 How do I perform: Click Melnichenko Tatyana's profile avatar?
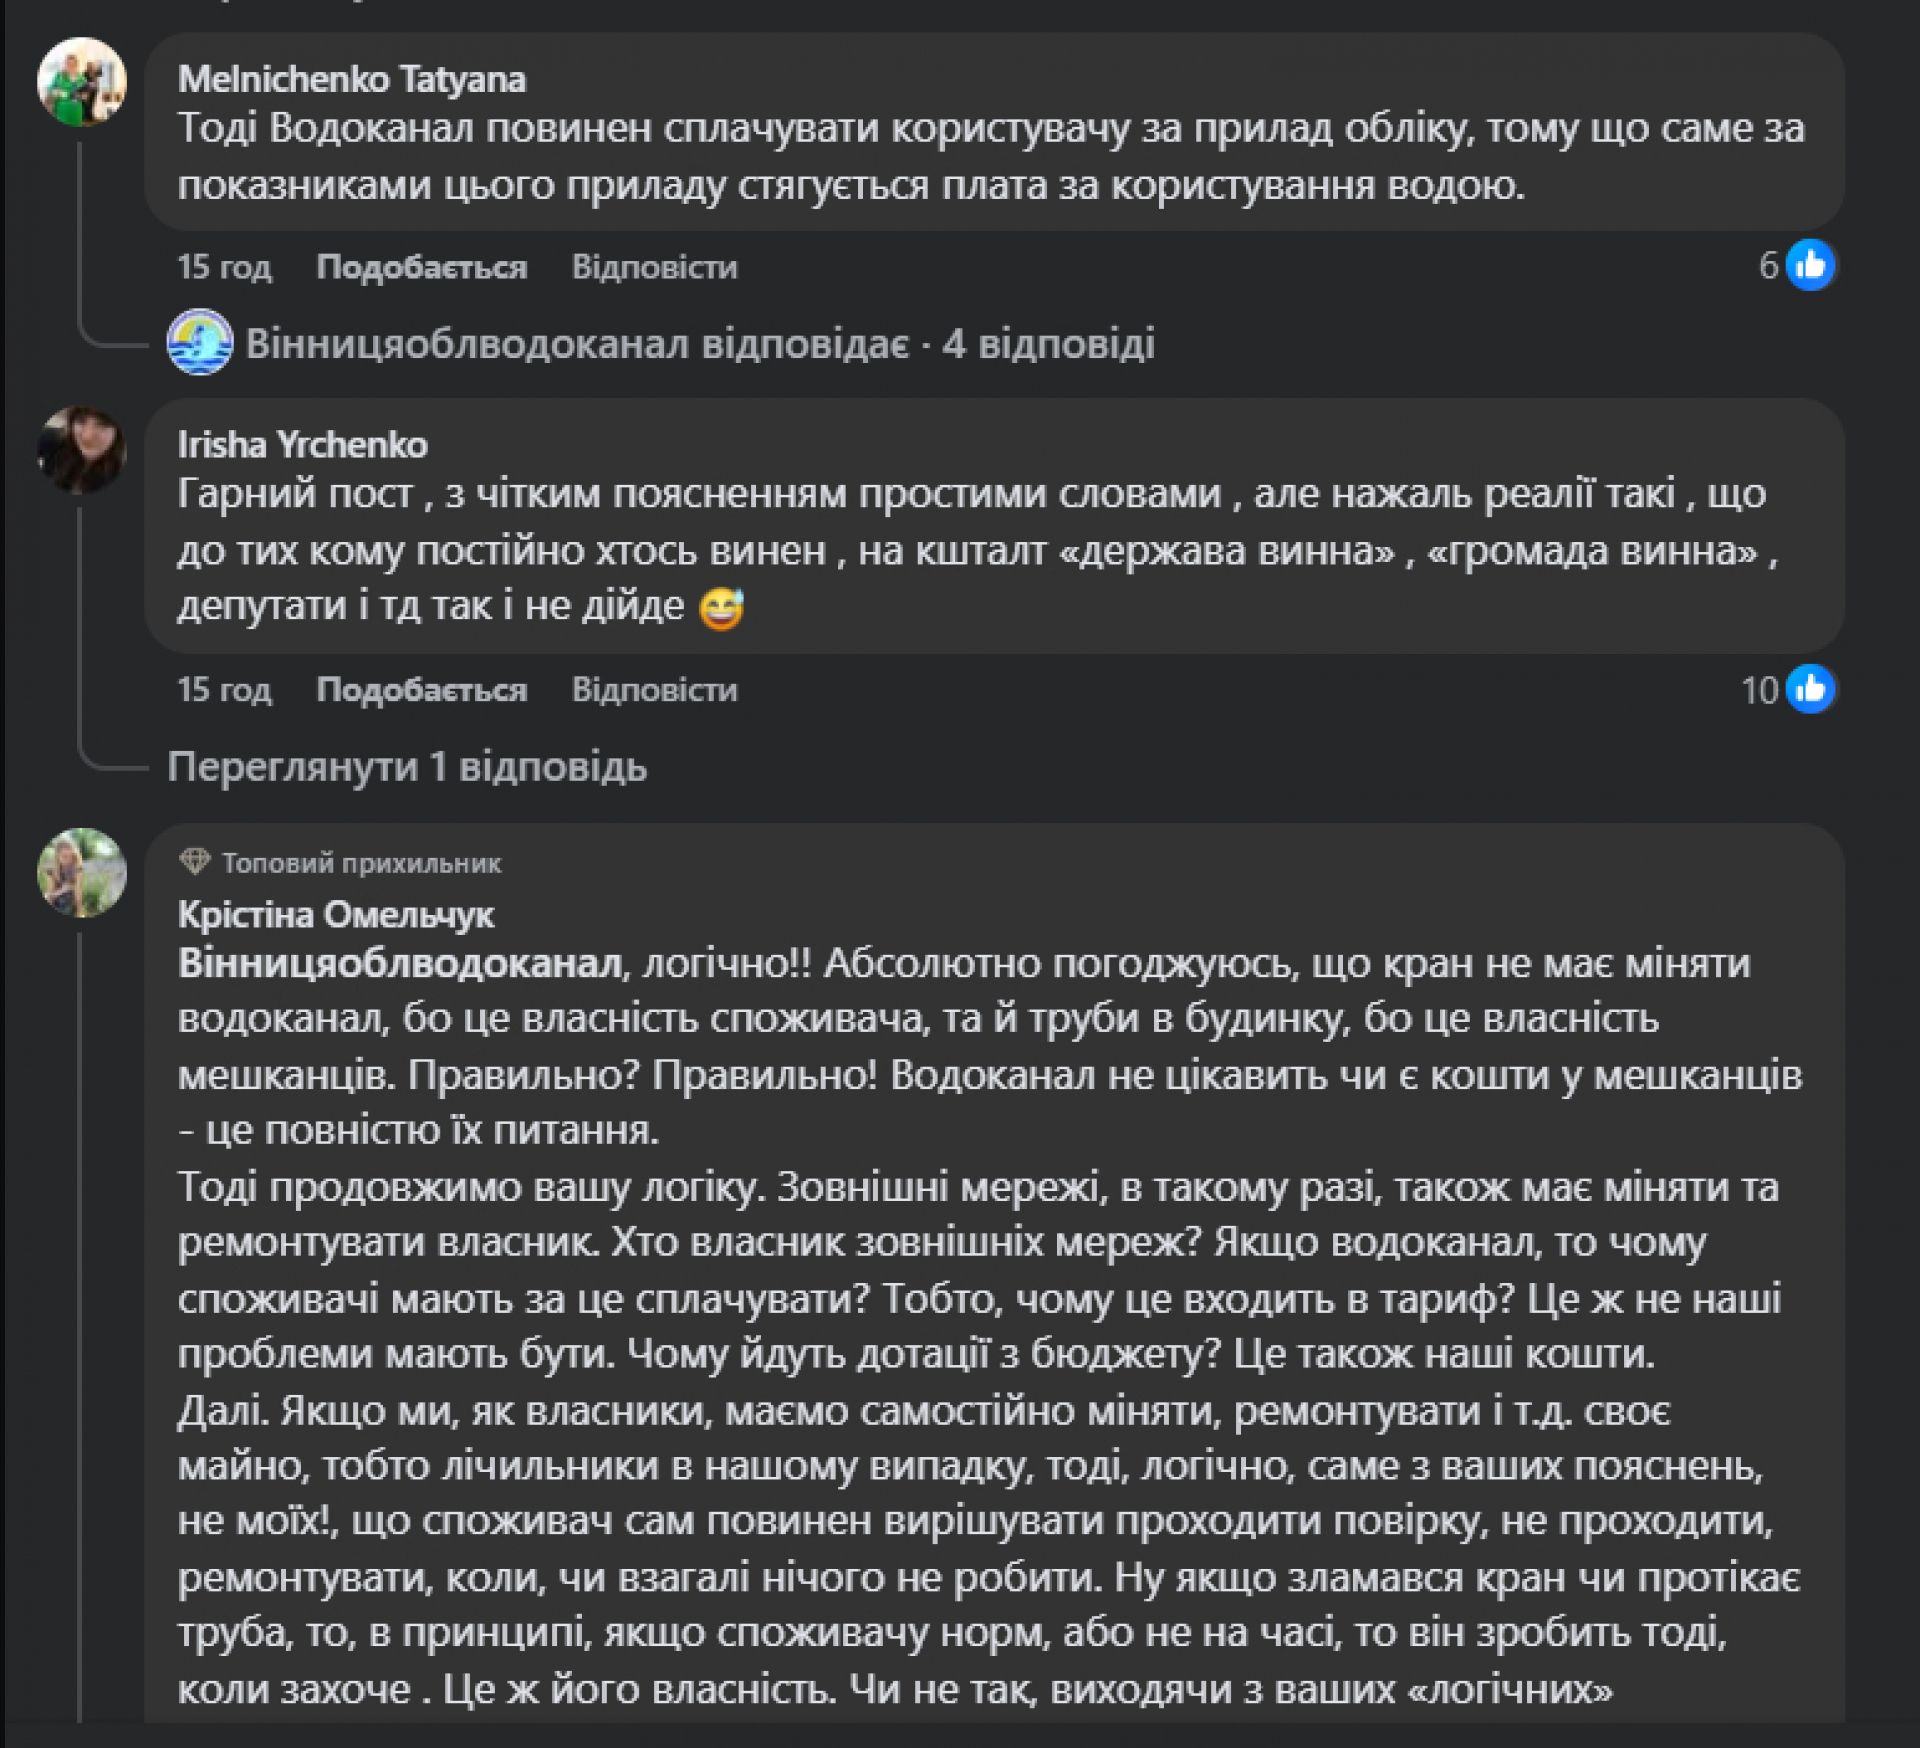click(82, 82)
